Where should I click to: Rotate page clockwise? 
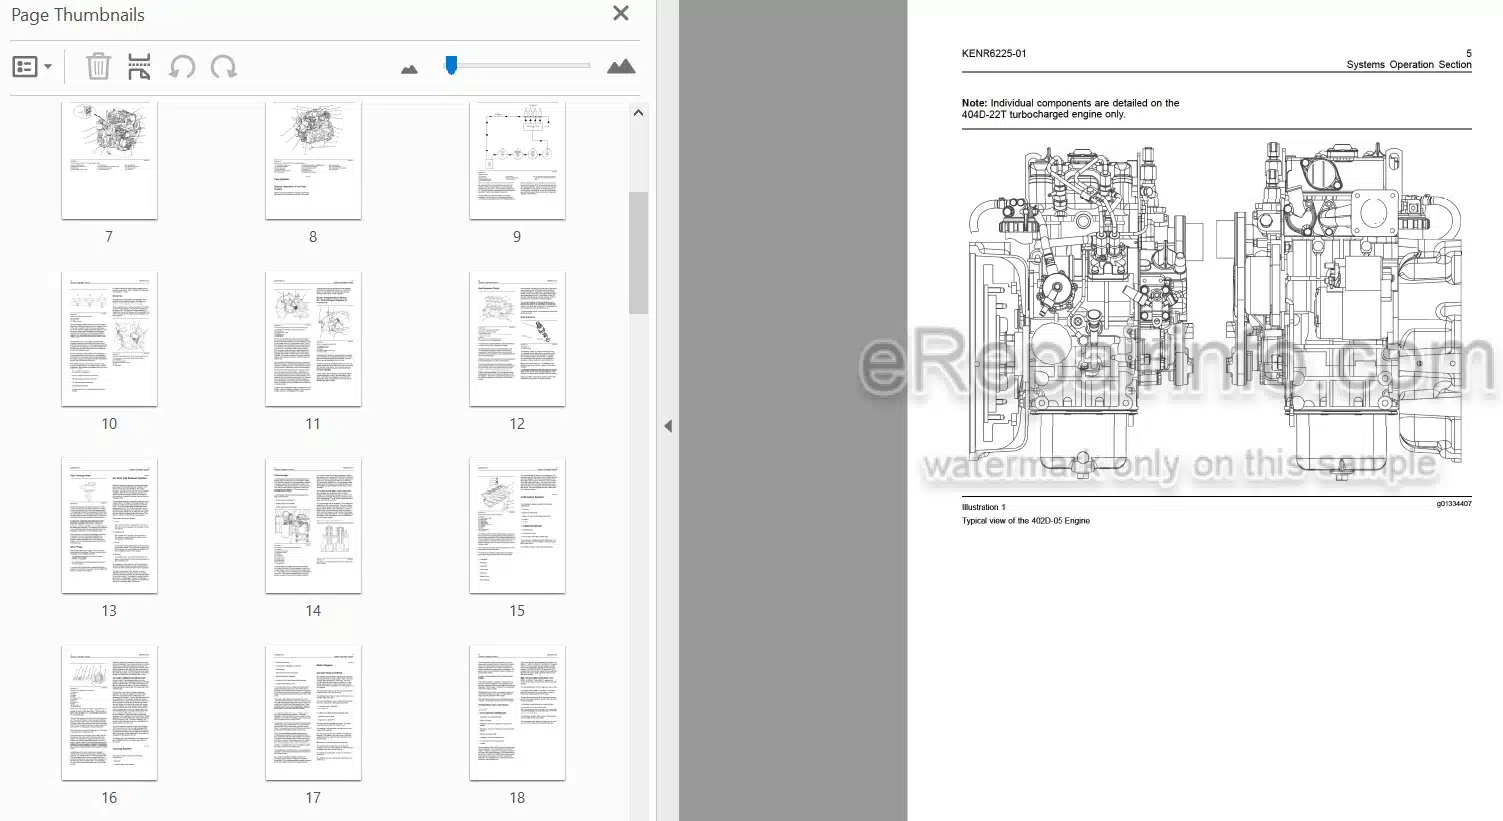[x=224, y=67]
